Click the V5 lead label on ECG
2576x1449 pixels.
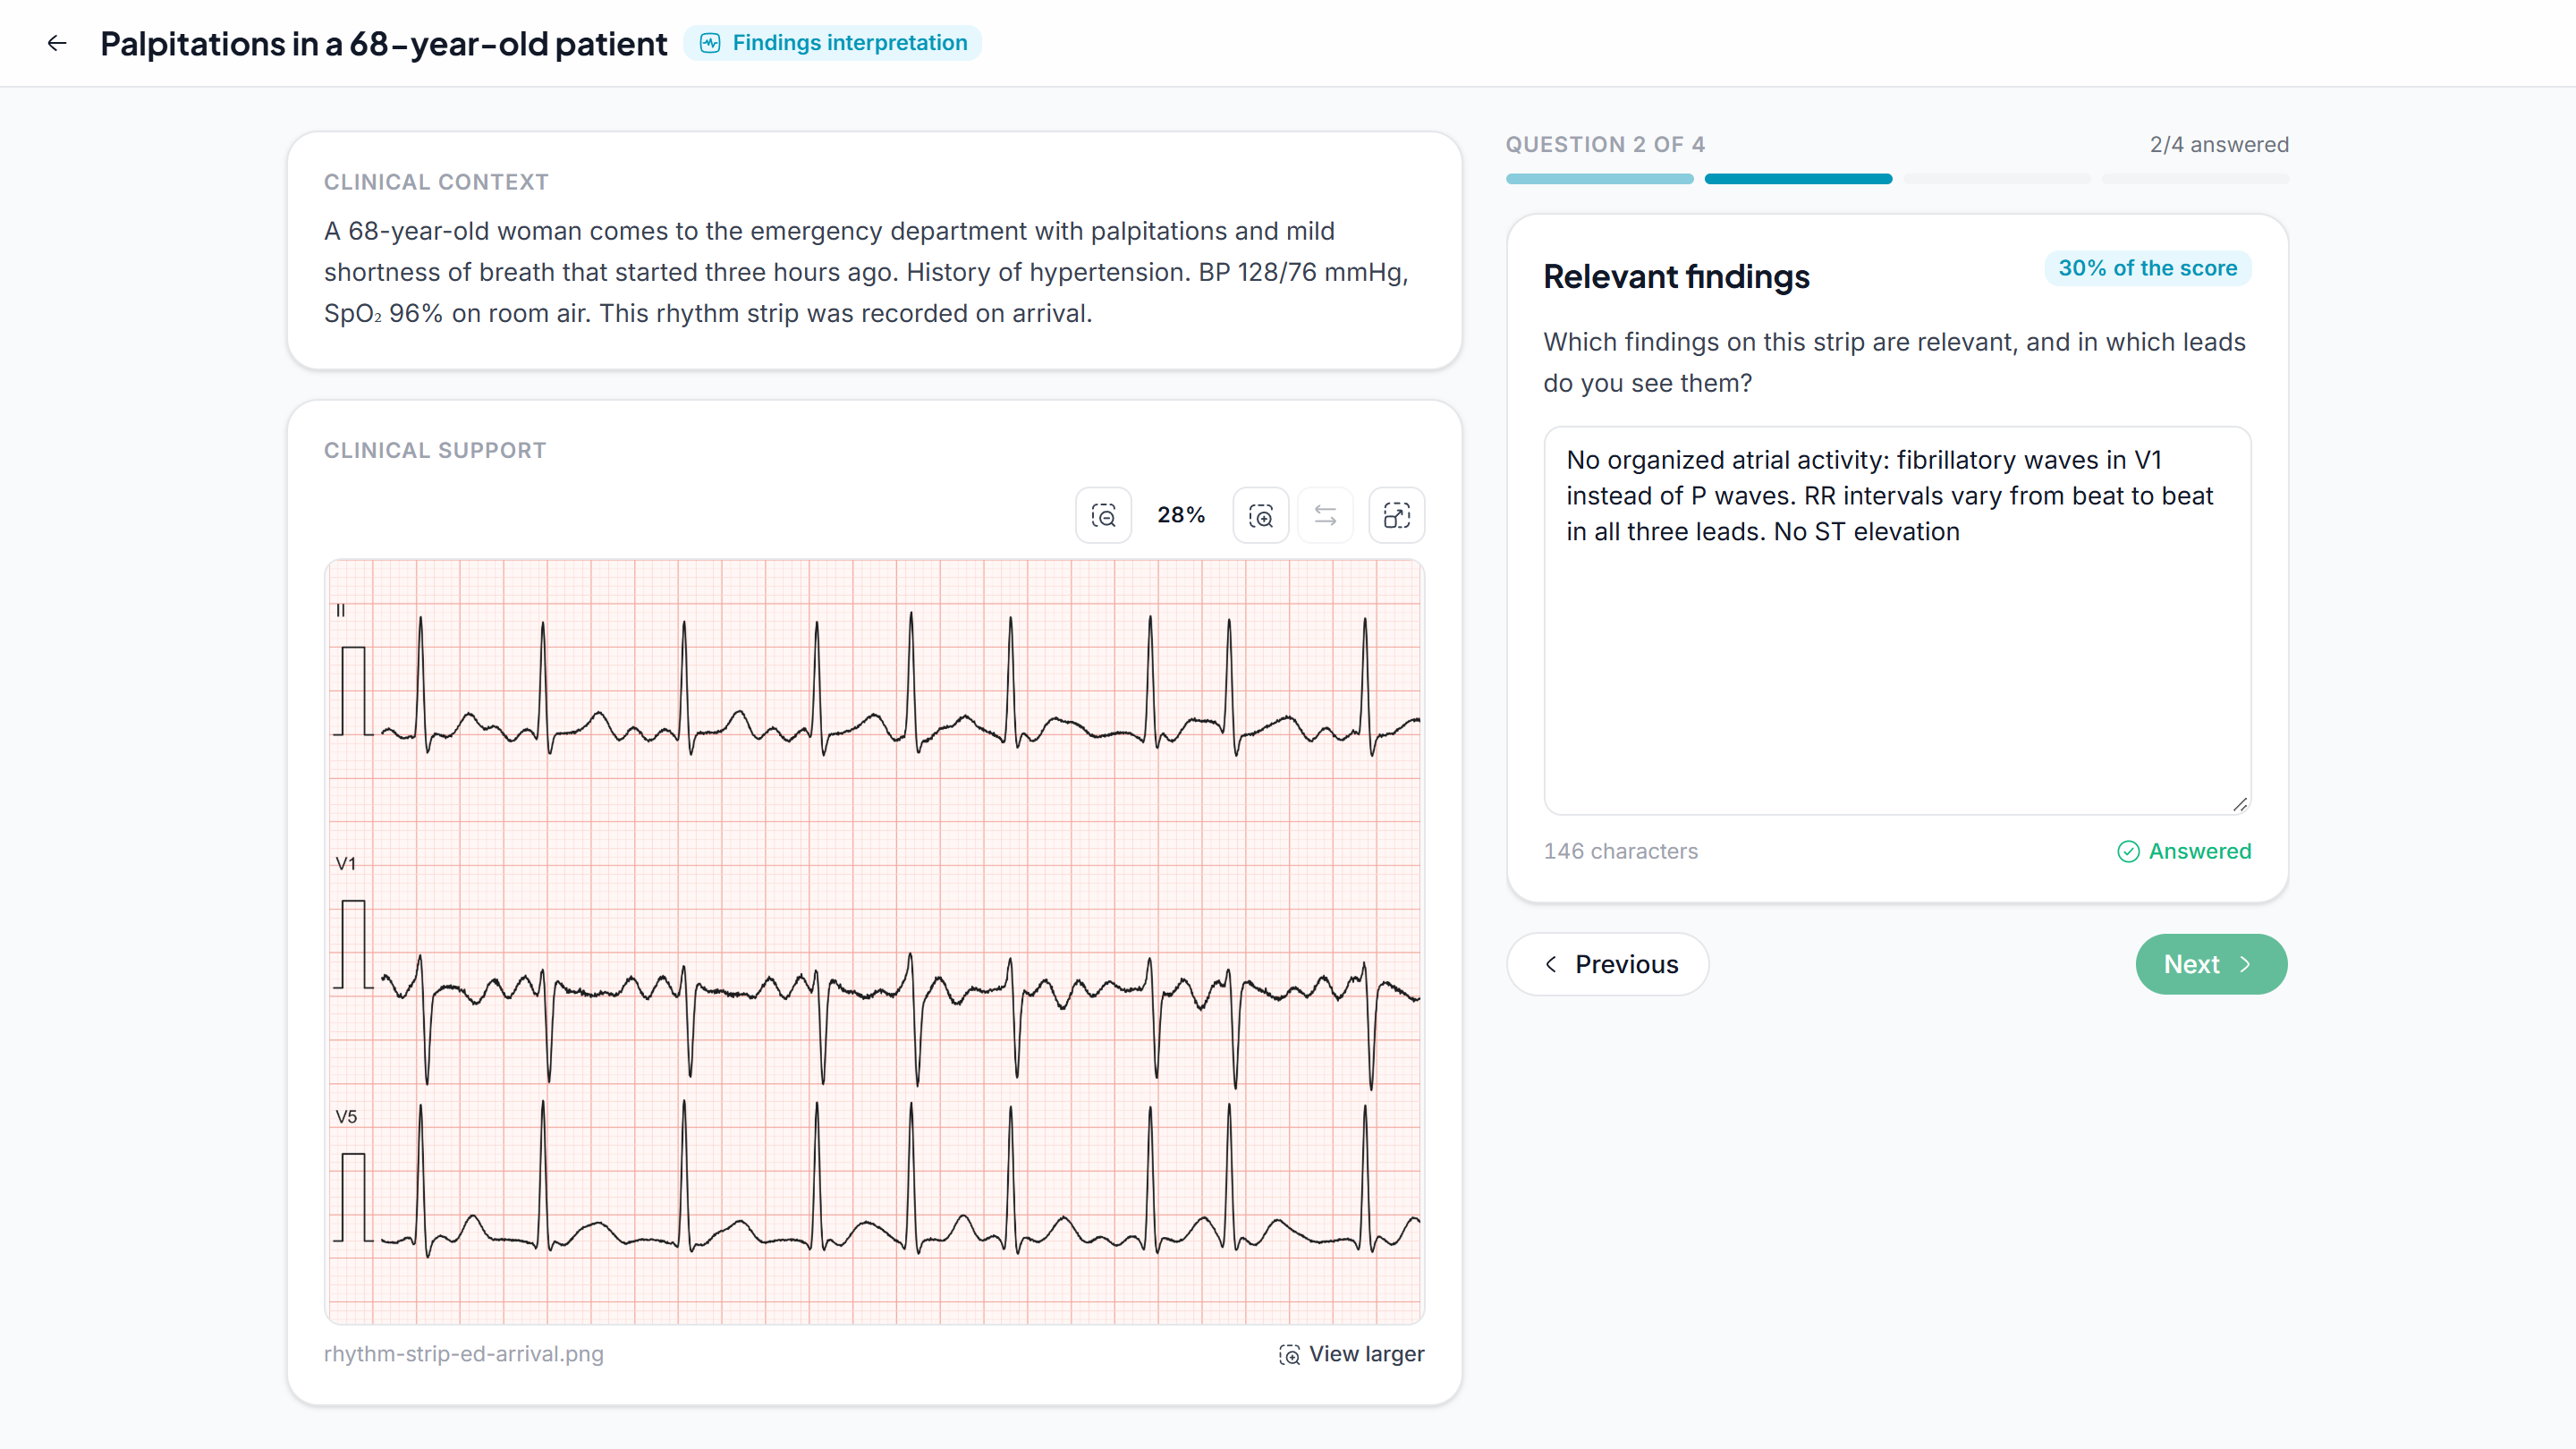click(x=346, y=1117)
